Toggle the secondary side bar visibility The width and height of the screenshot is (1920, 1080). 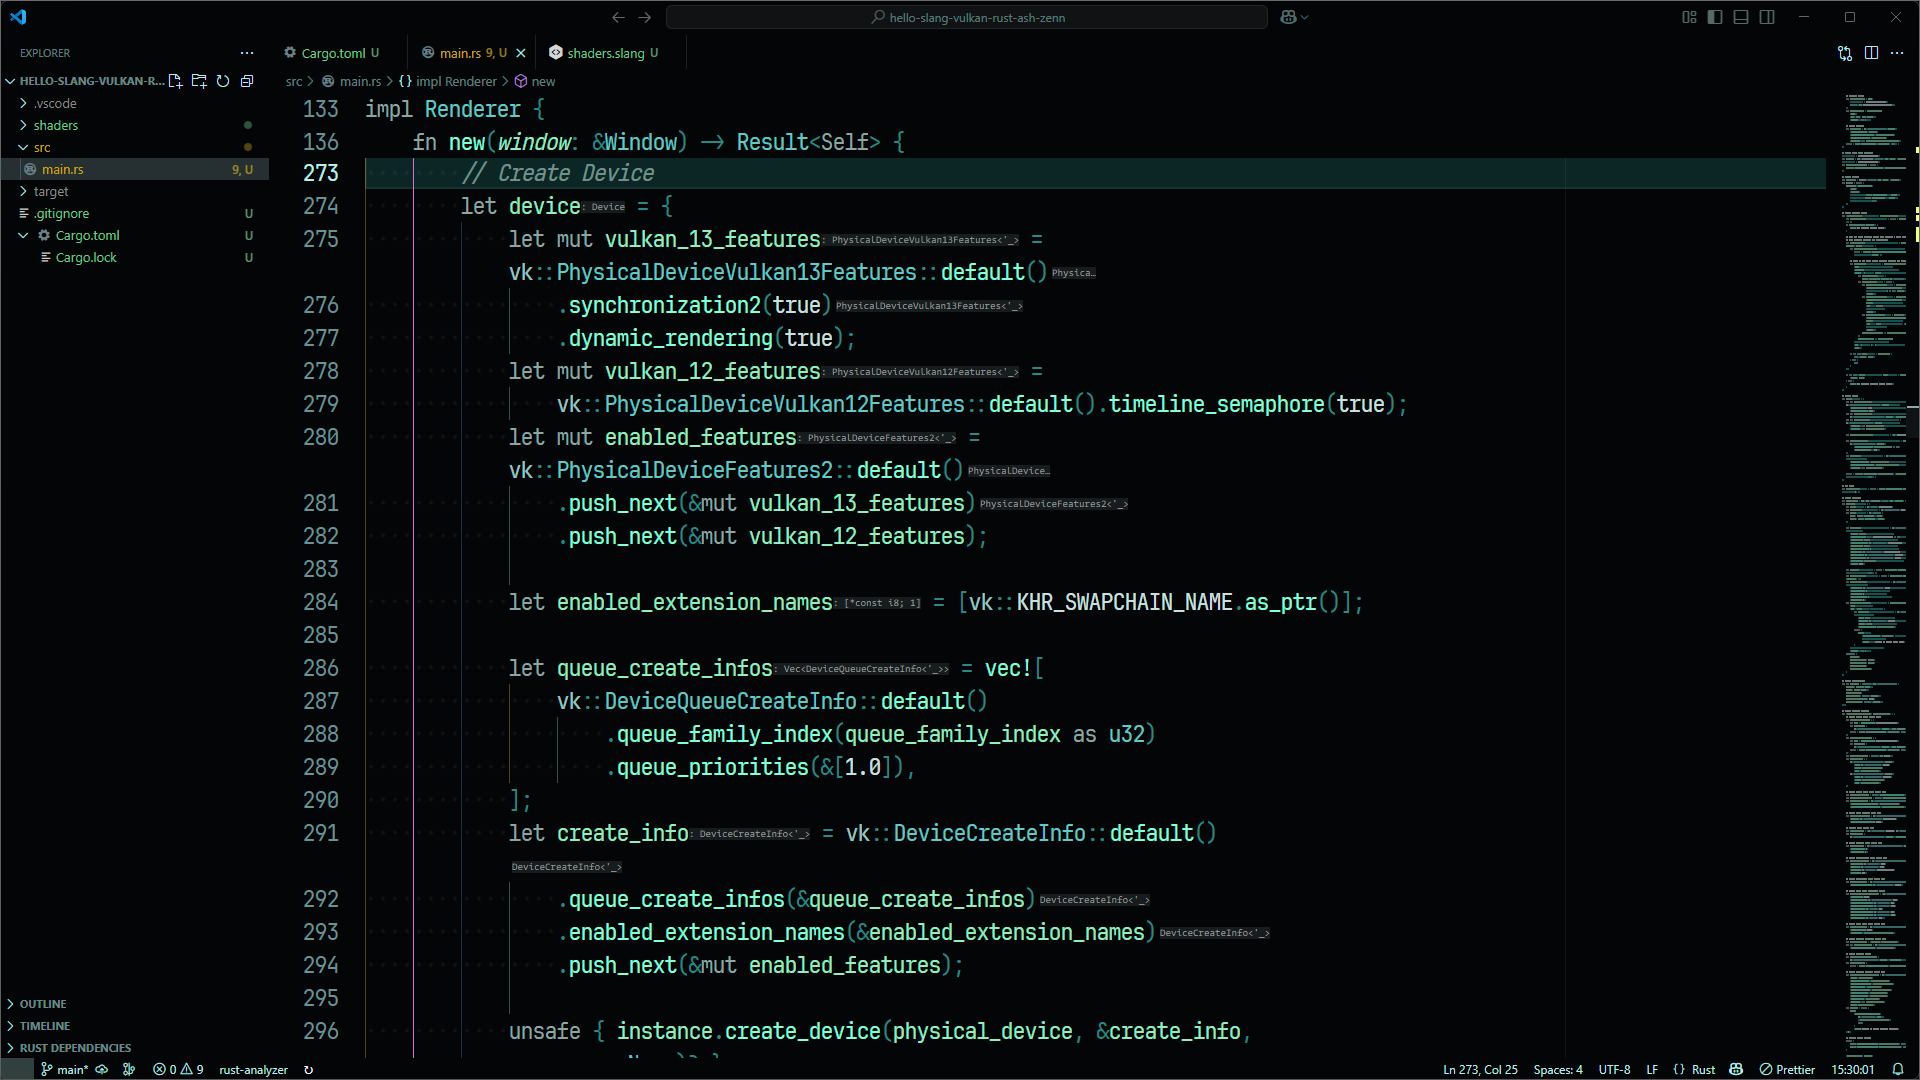(x=1767, y=17)
